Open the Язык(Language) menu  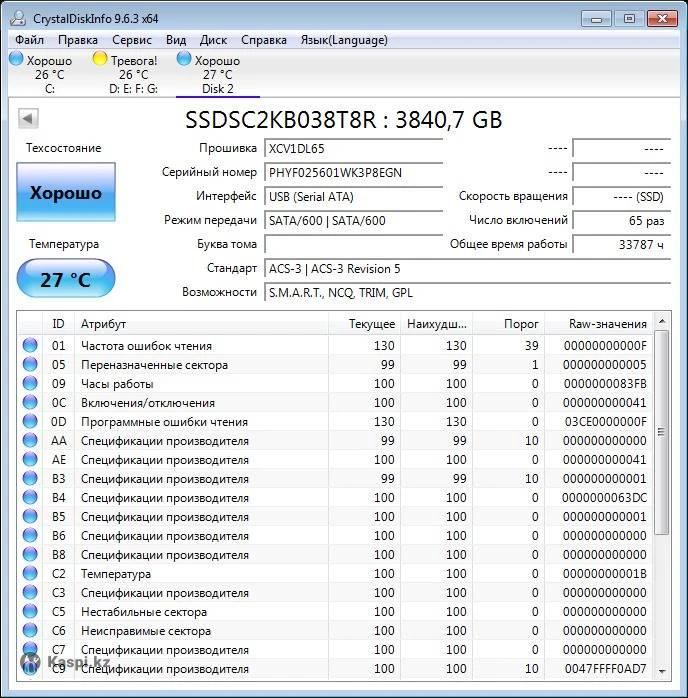point(343,40)
